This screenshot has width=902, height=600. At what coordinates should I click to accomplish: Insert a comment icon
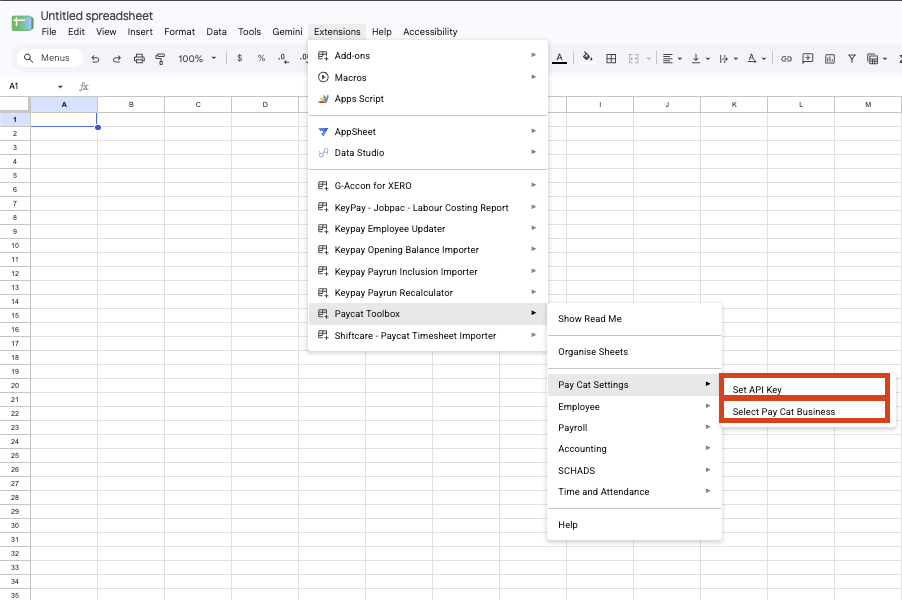tap(808, 58)
